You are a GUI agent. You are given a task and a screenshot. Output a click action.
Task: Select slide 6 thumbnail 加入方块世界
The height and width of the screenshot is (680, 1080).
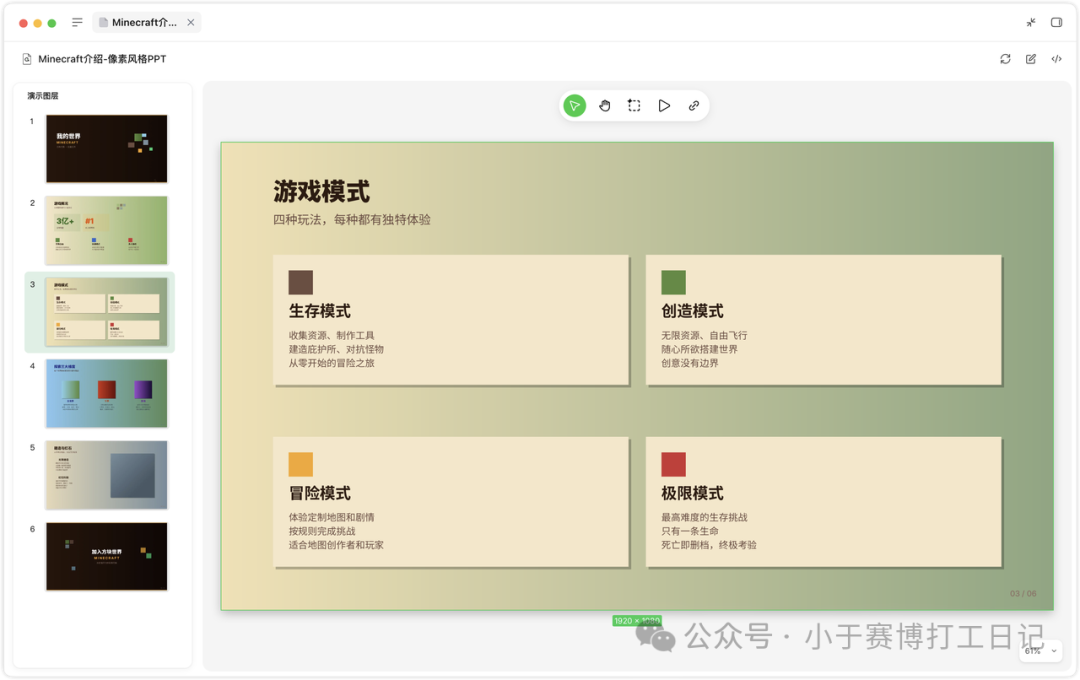[x=107, y=557]
